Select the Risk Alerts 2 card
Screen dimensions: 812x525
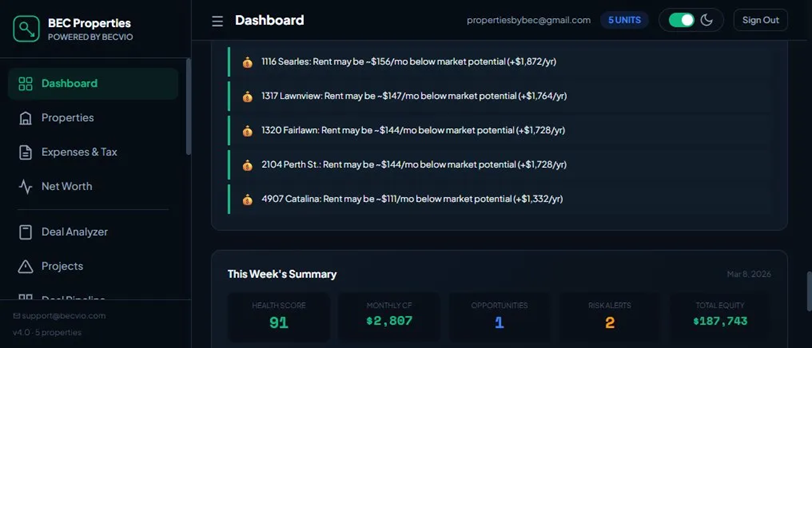(610, 317)
